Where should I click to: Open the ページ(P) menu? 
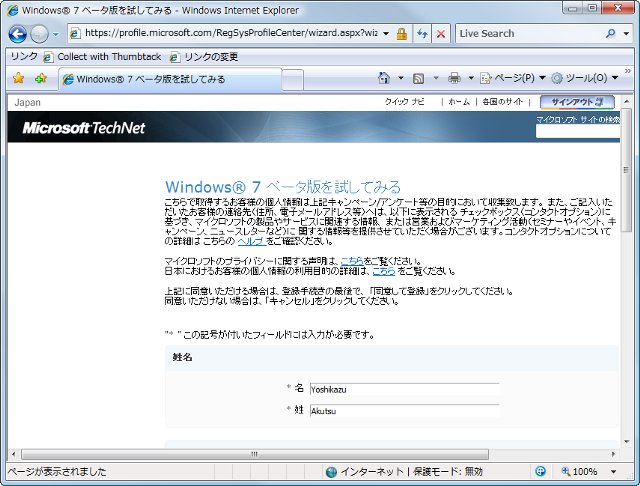[x=513, y=78]
